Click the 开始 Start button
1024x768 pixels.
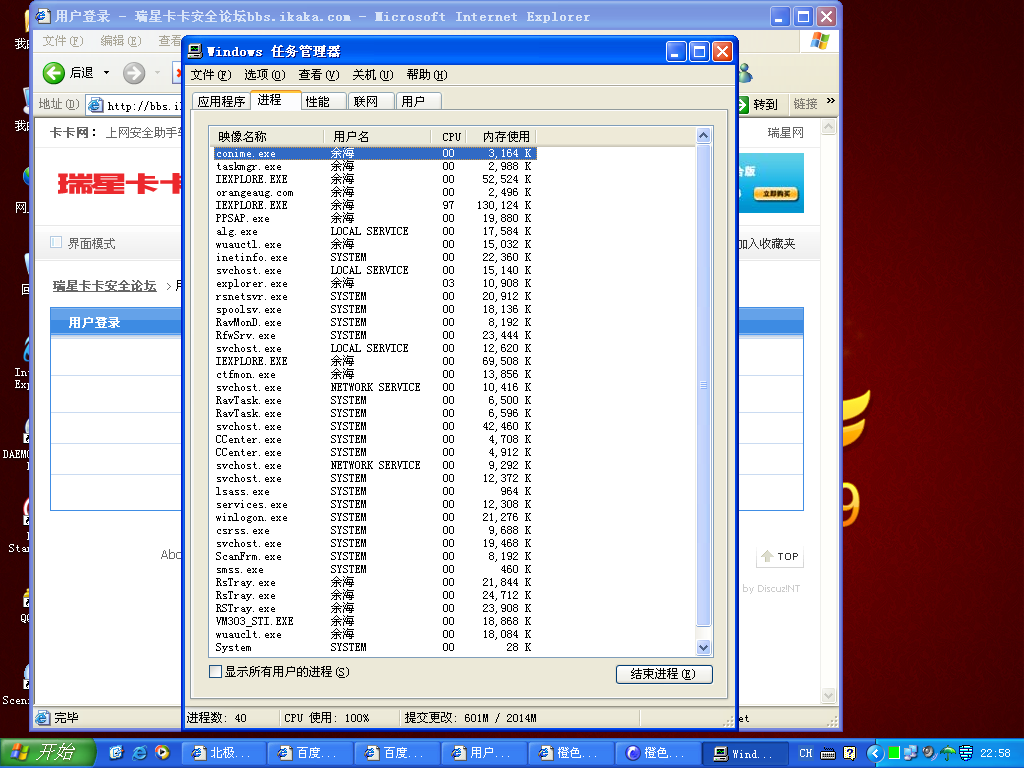(48, 752)
